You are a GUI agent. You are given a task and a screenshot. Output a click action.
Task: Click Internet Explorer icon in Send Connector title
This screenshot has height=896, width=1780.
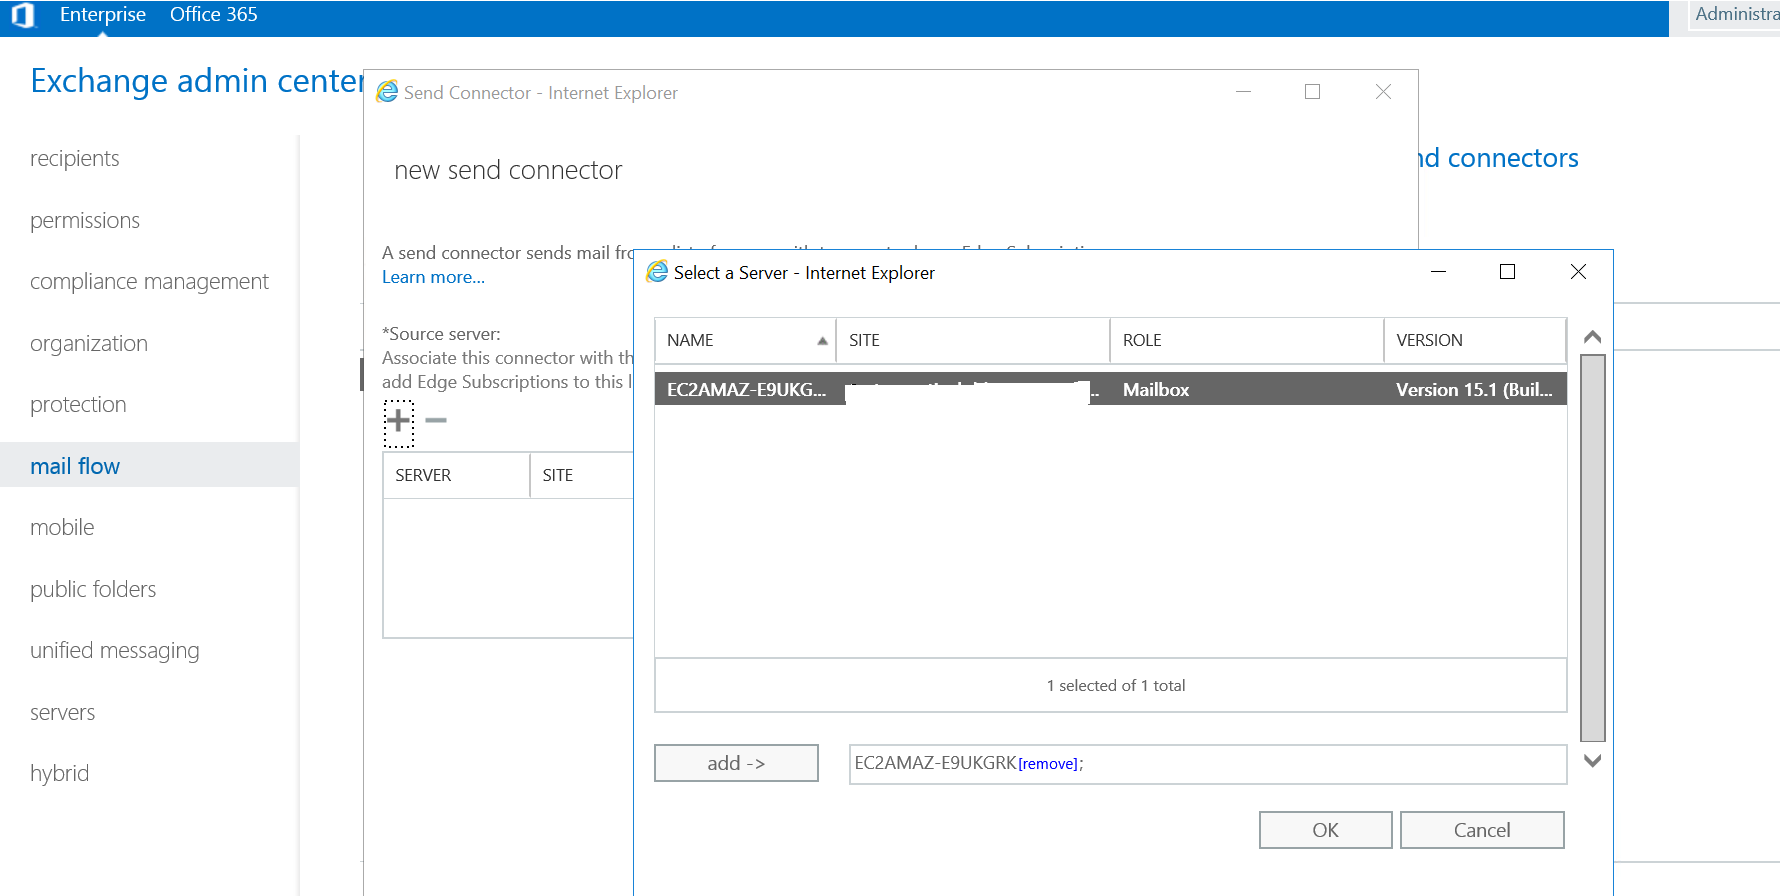coord(387,92)
